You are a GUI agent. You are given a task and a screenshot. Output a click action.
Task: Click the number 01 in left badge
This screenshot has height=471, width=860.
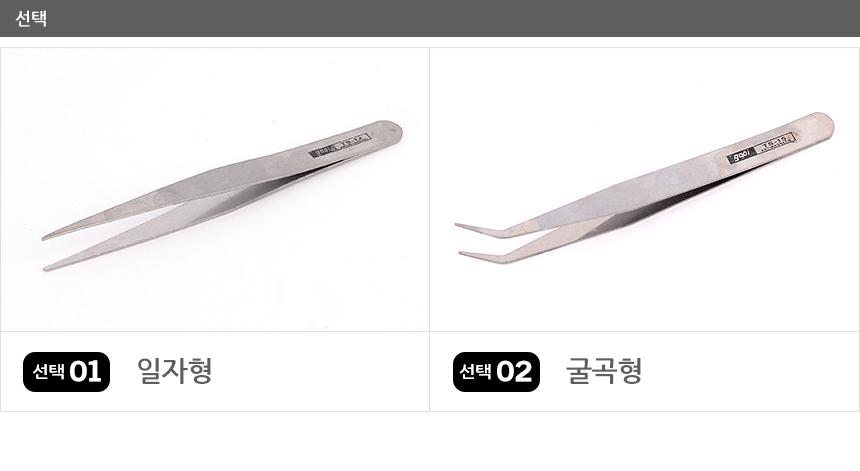pos(85,372)
